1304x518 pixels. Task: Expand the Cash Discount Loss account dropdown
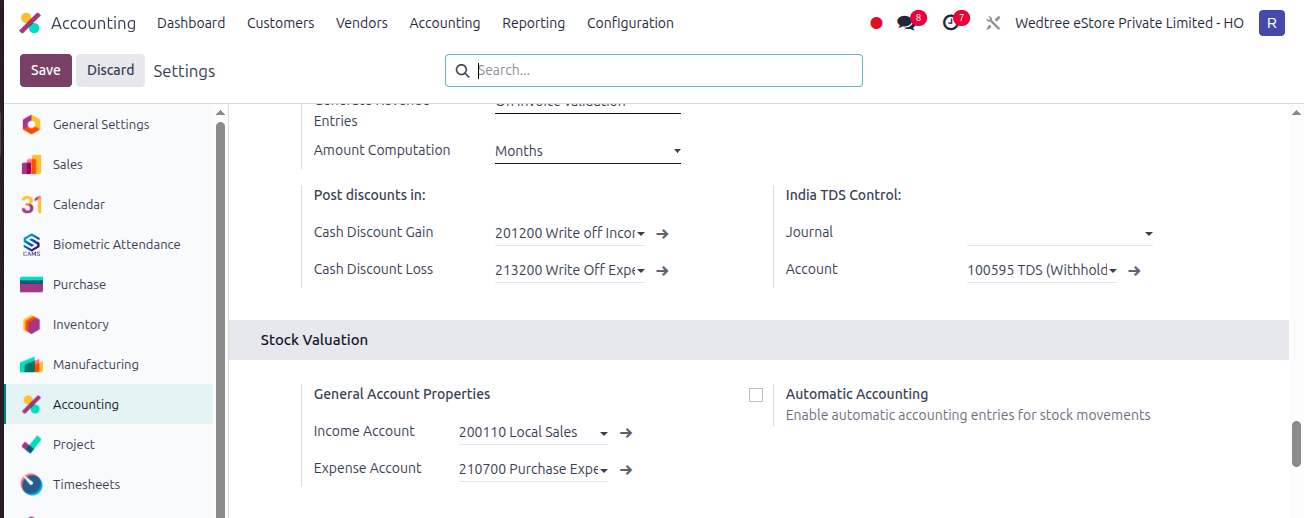point(570,270)
